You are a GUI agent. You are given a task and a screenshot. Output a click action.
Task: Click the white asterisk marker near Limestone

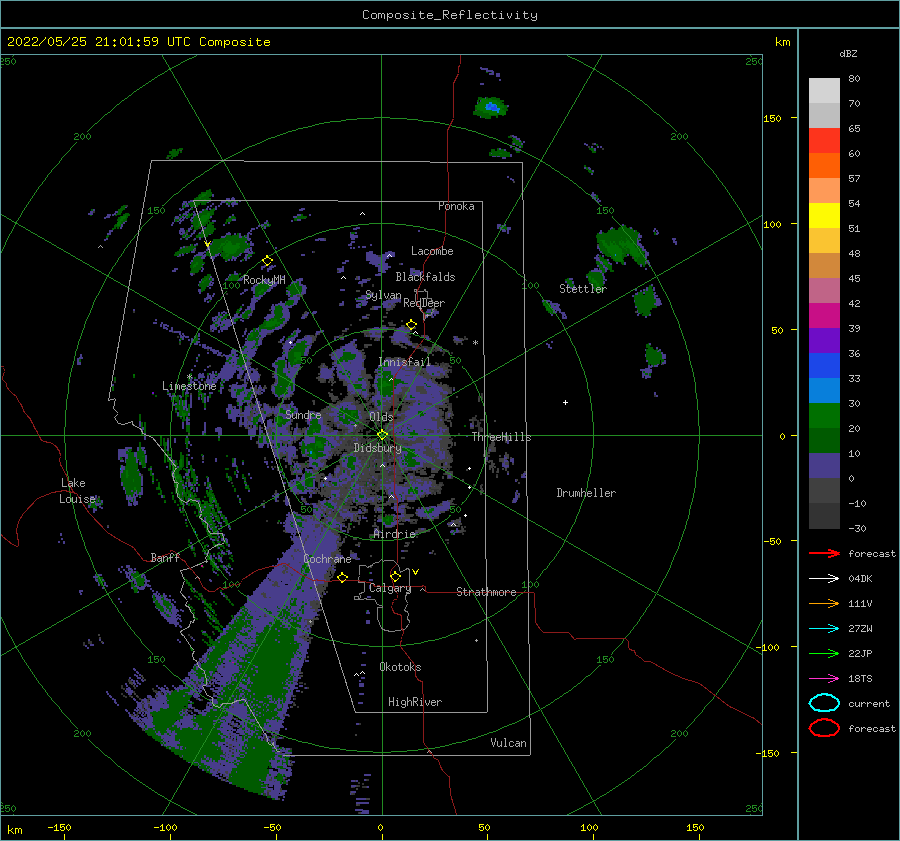click(189, 377)
